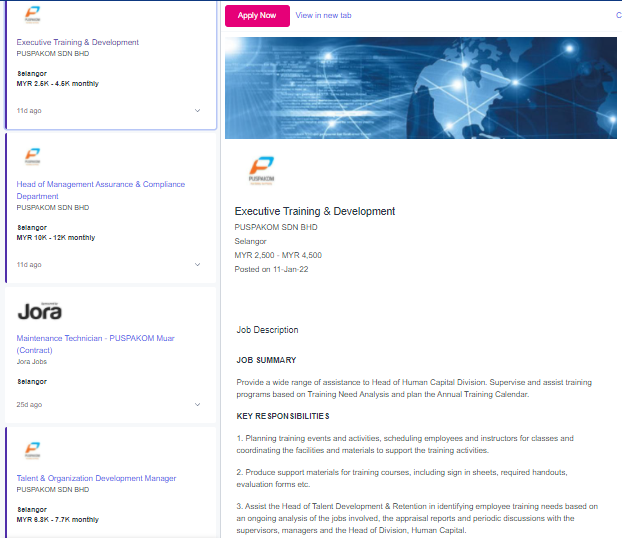Screen dimensions: 622x538
Task: Open the Talent & Organization Development Manager listing
Action: pyautogui.click(x=96, y=478)
